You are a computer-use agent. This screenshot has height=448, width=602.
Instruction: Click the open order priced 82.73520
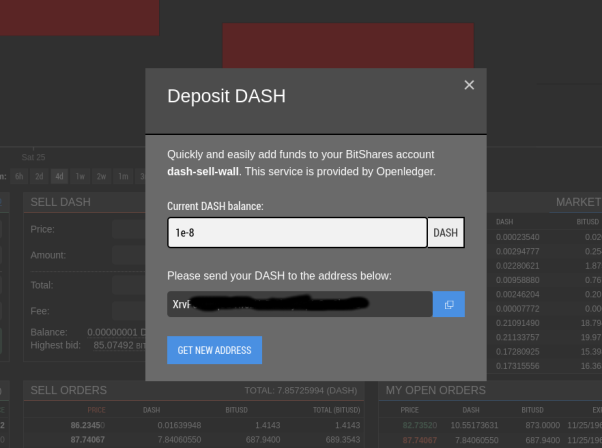[x=490, y=425]
